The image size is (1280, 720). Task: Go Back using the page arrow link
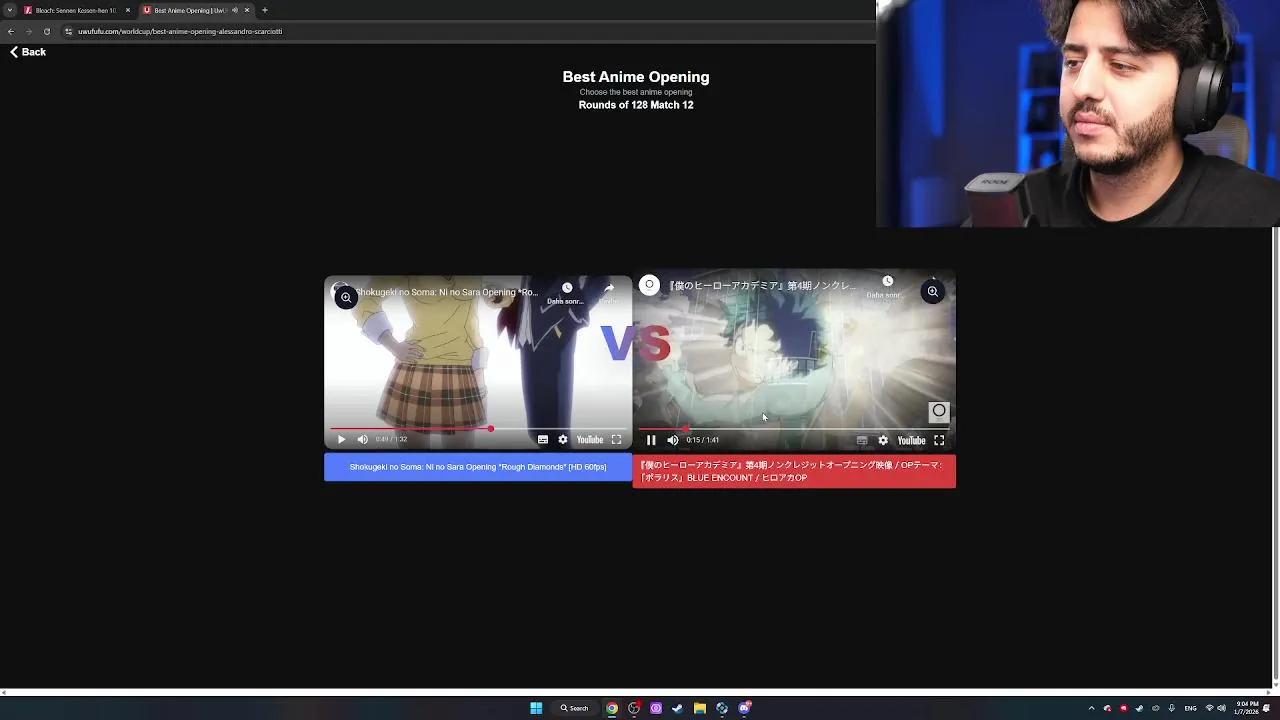[x=28, y=52]
